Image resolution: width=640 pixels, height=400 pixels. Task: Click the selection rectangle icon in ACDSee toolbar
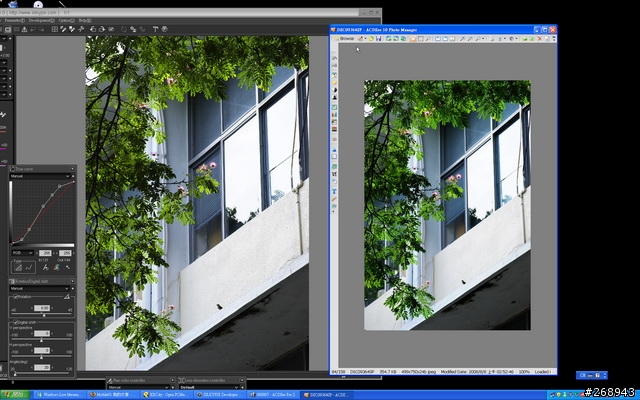pos(420,39)
